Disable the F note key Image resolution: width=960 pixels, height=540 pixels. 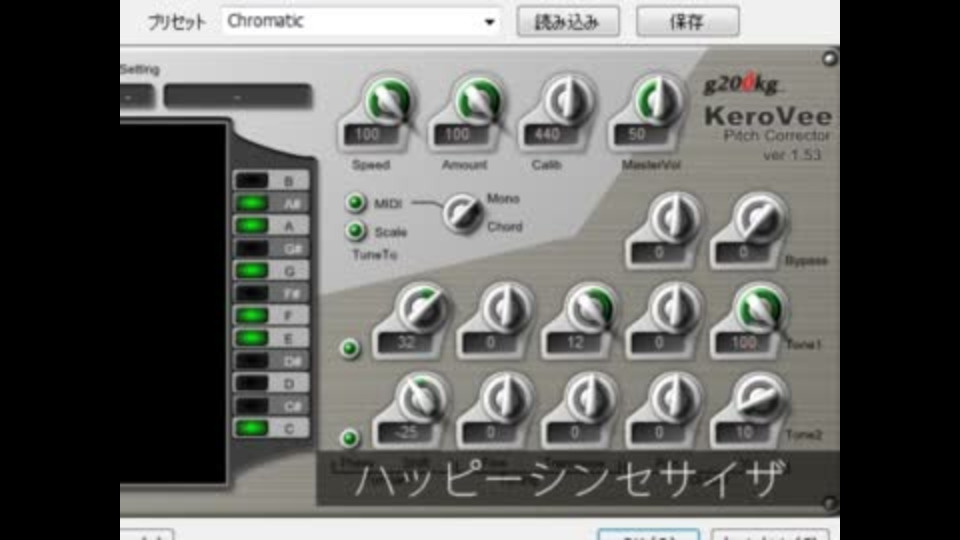coord(271,316)
